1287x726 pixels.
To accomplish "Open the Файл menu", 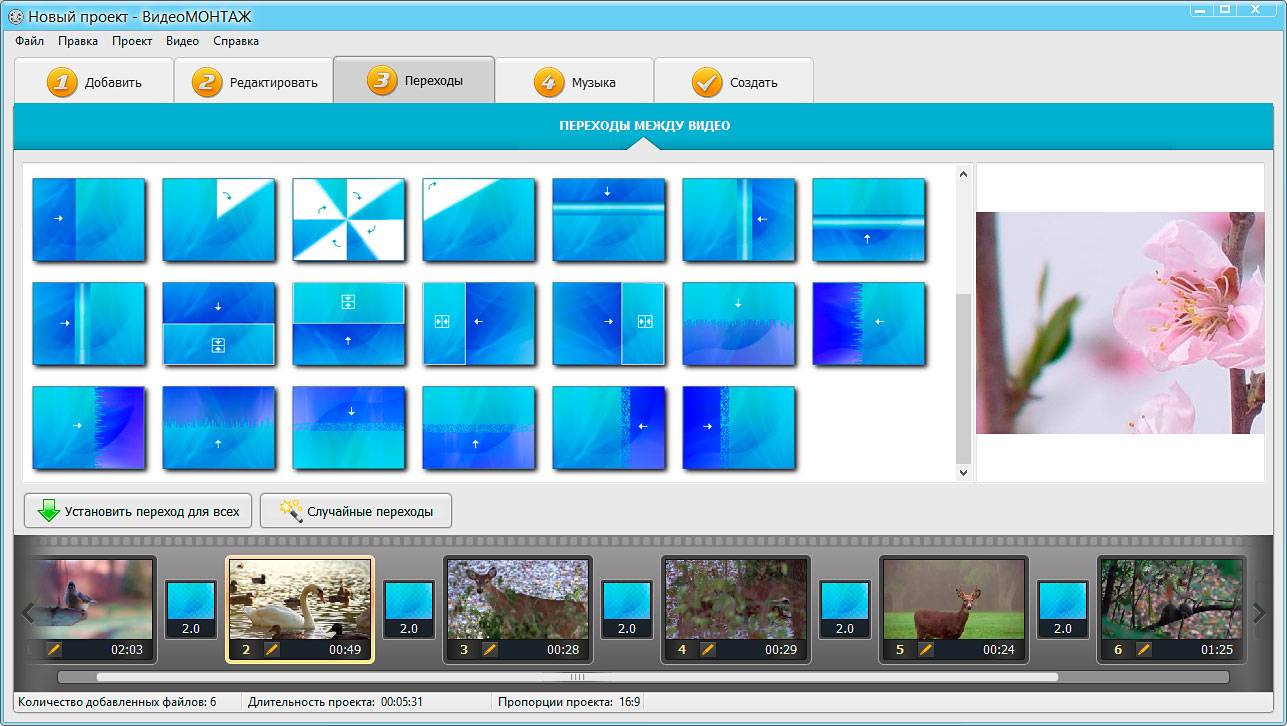I will tap(30, 41).
